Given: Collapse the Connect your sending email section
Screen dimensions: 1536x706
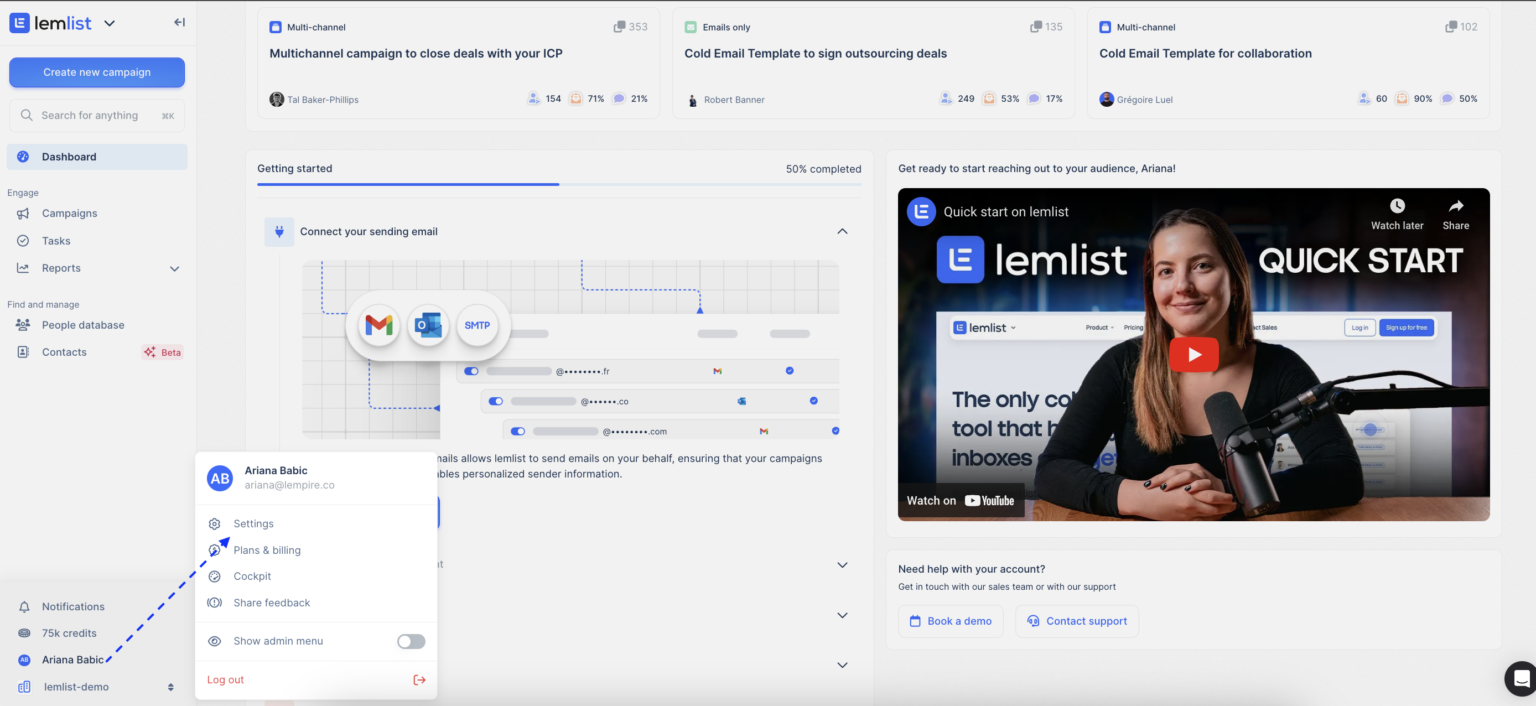Looking at the screenshot, I should tap(842, 231).
